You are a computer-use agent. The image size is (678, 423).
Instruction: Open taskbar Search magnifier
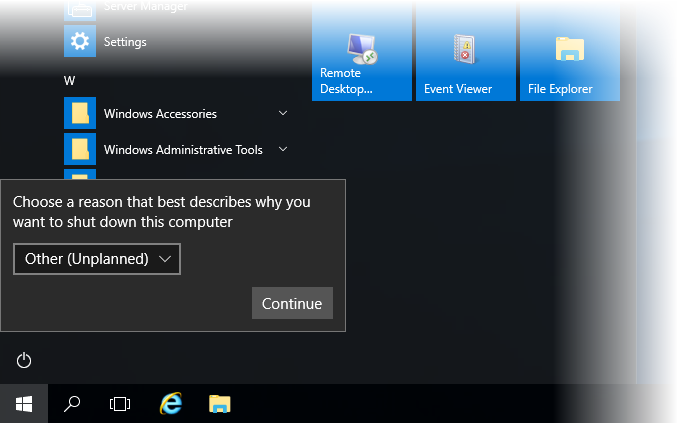(x=72, y=404)
